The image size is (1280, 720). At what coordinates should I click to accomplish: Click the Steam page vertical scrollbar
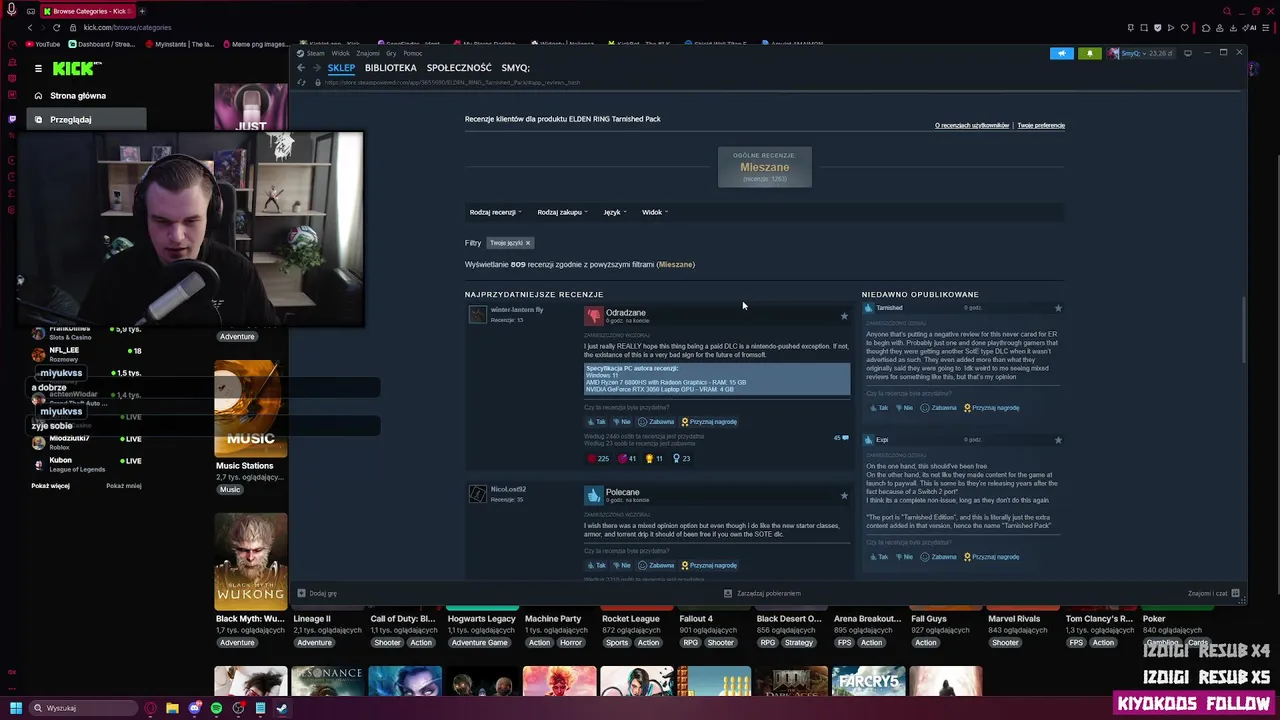pyautogui.click(x=1244, y=330)
